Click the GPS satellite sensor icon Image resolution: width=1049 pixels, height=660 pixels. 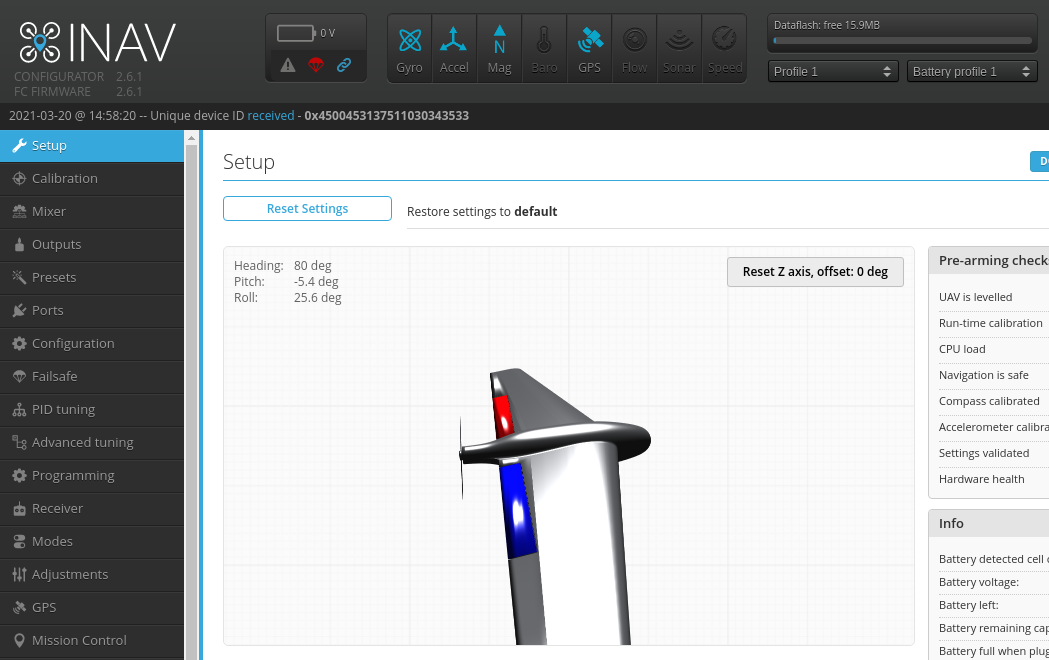[x=589, y=49]
